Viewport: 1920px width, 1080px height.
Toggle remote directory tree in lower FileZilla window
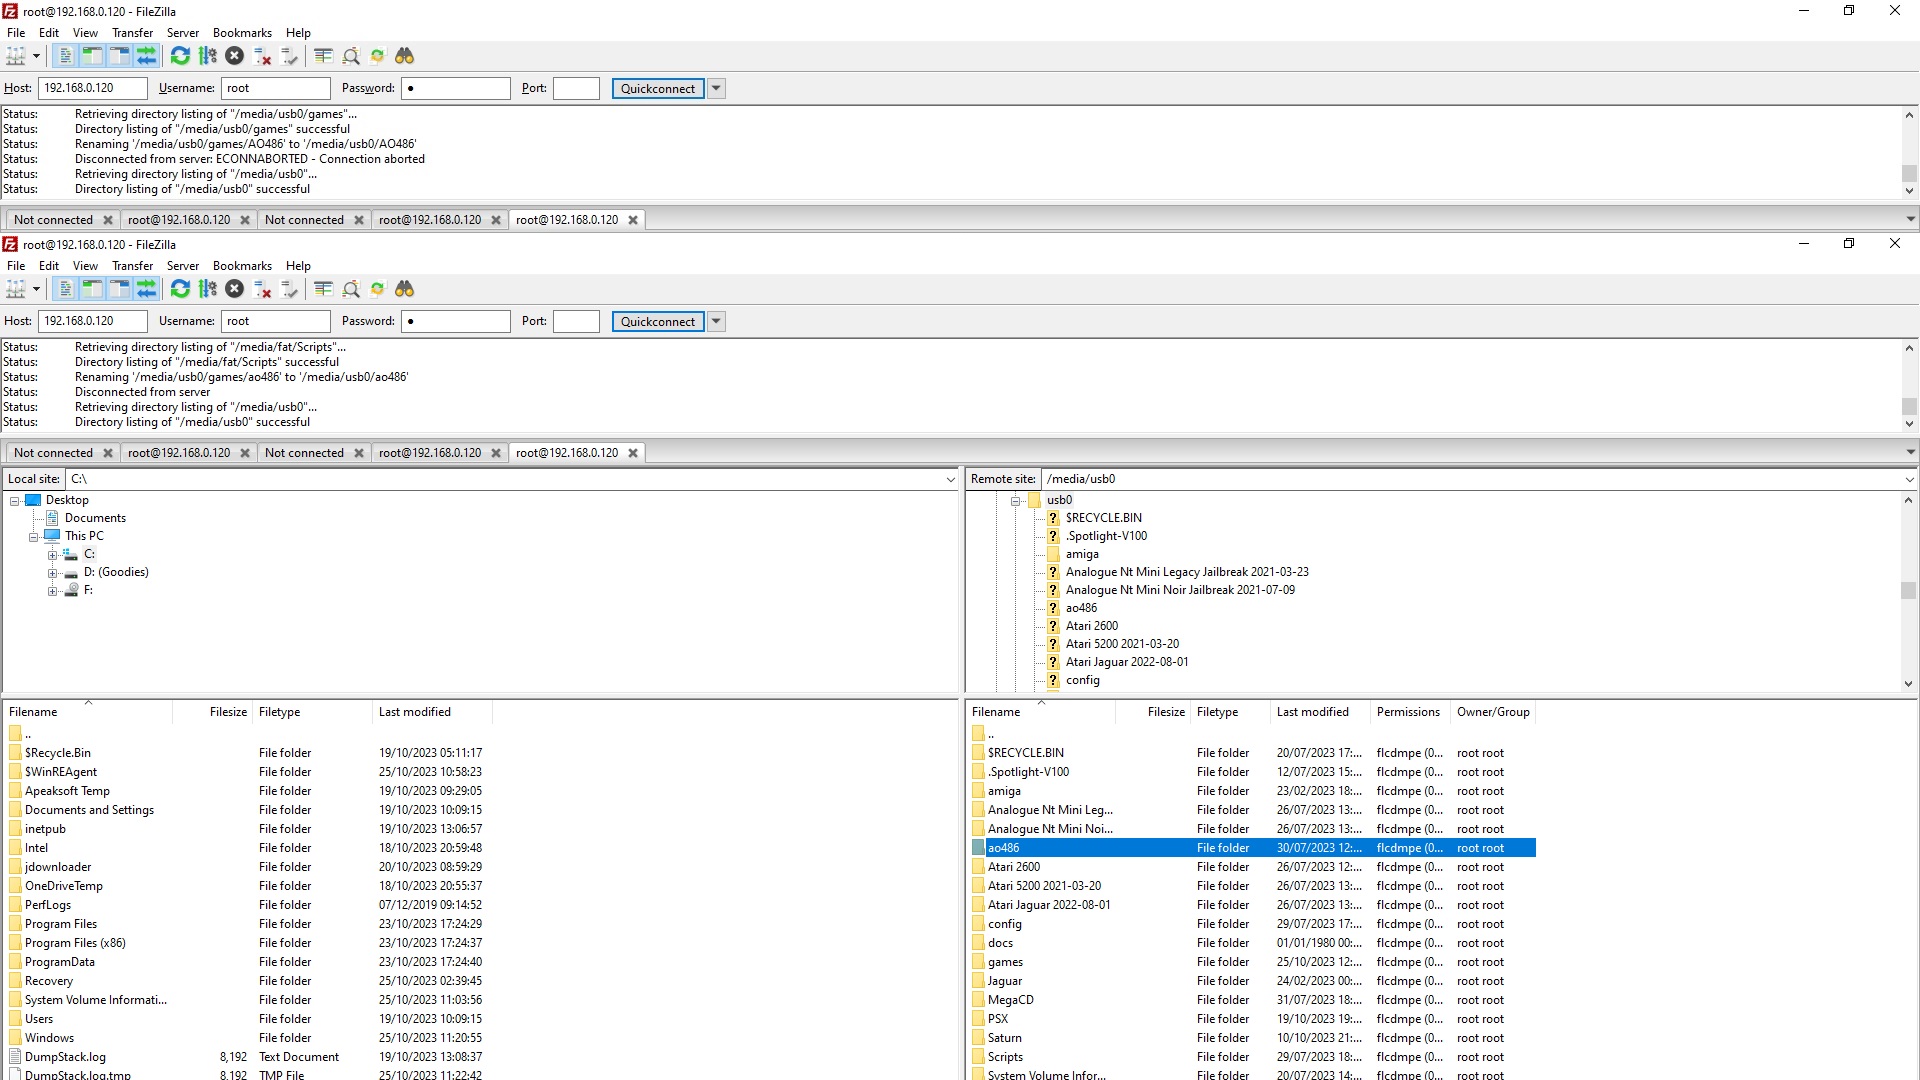click(x=119, y=289)
